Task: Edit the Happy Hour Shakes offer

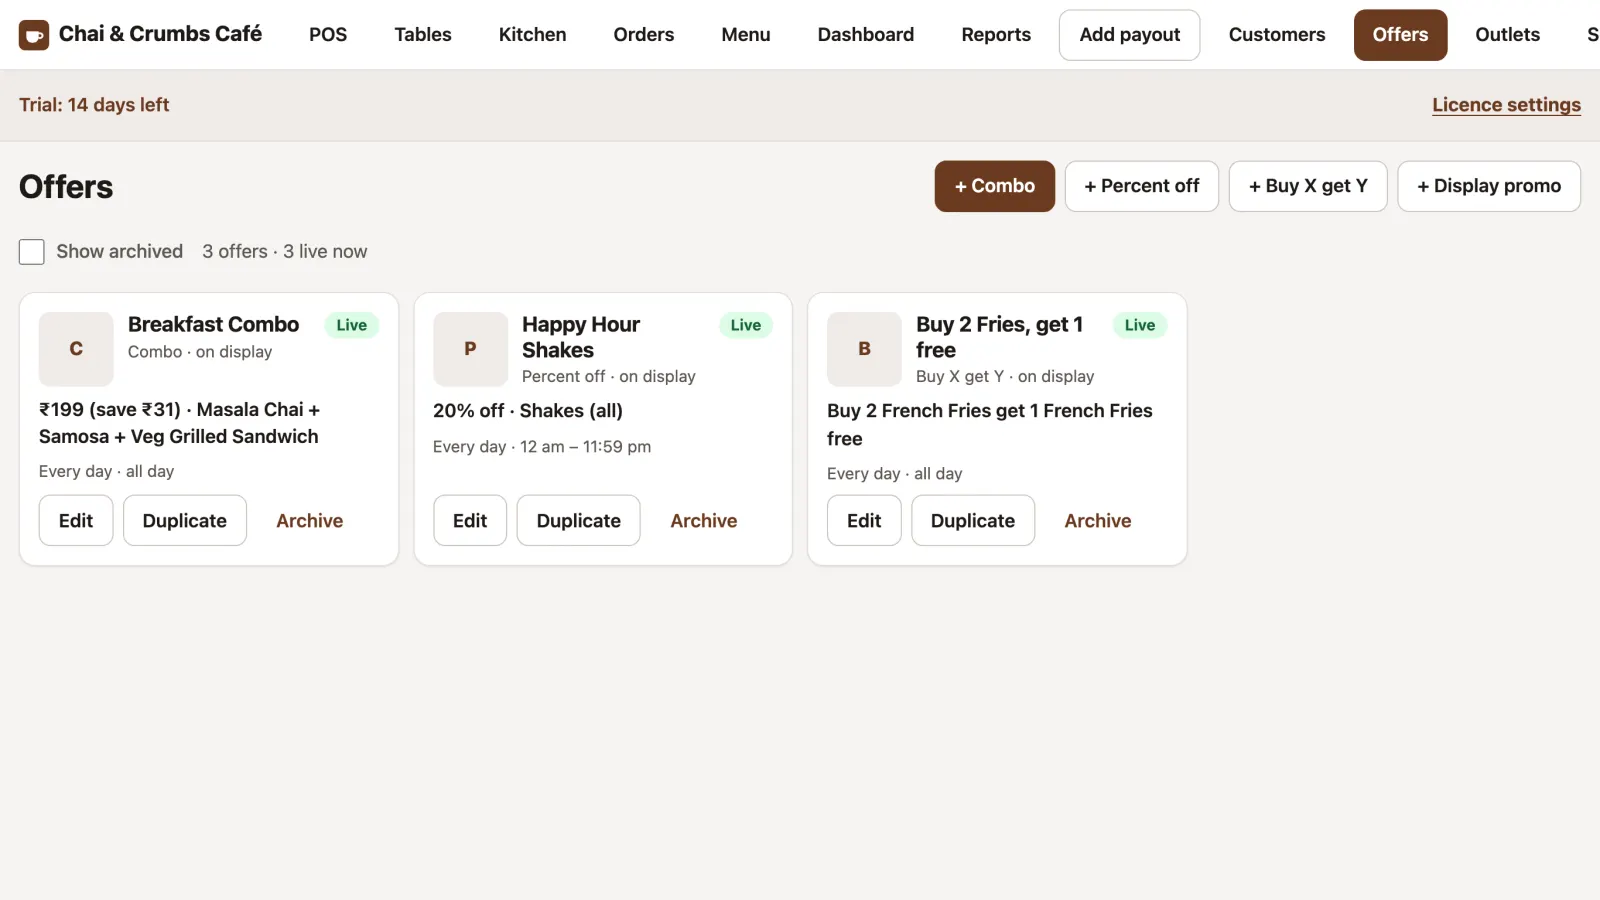Action: [470, 521]
